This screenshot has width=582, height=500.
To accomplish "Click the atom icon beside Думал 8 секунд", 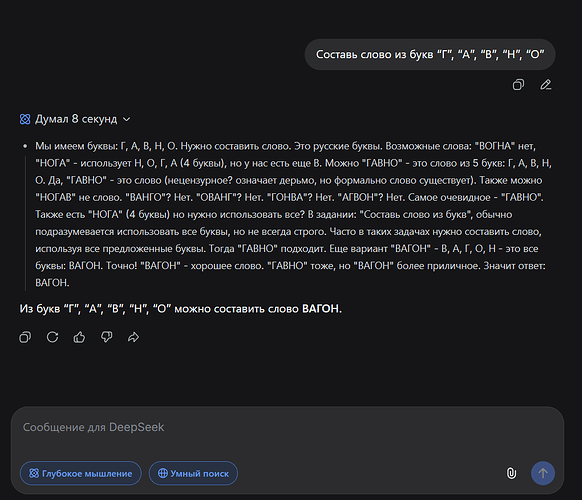I will [x=25, y=119].
